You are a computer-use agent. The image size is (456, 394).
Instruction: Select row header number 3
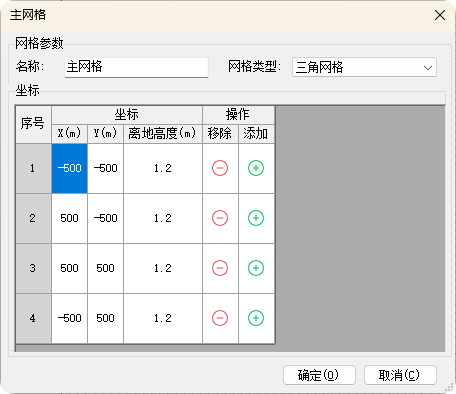point(33,268)
